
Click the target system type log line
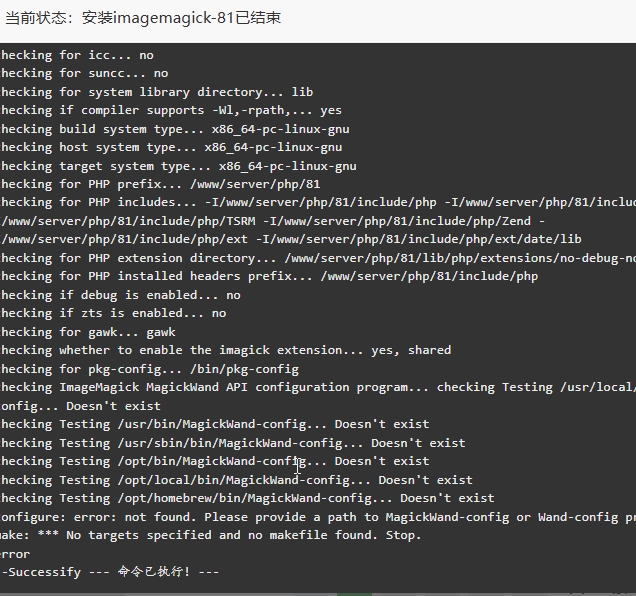pos(179,166)
